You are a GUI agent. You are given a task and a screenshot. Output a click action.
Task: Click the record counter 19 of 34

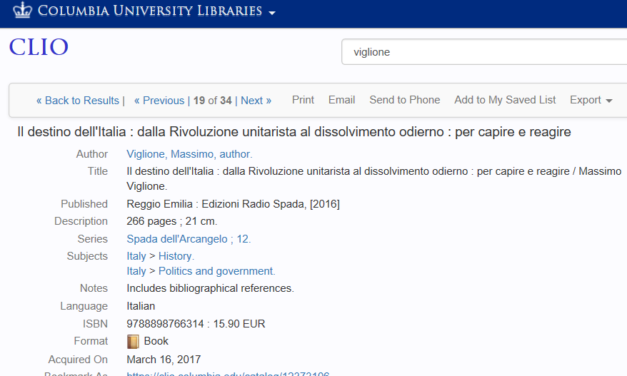[x=212, y=100]
